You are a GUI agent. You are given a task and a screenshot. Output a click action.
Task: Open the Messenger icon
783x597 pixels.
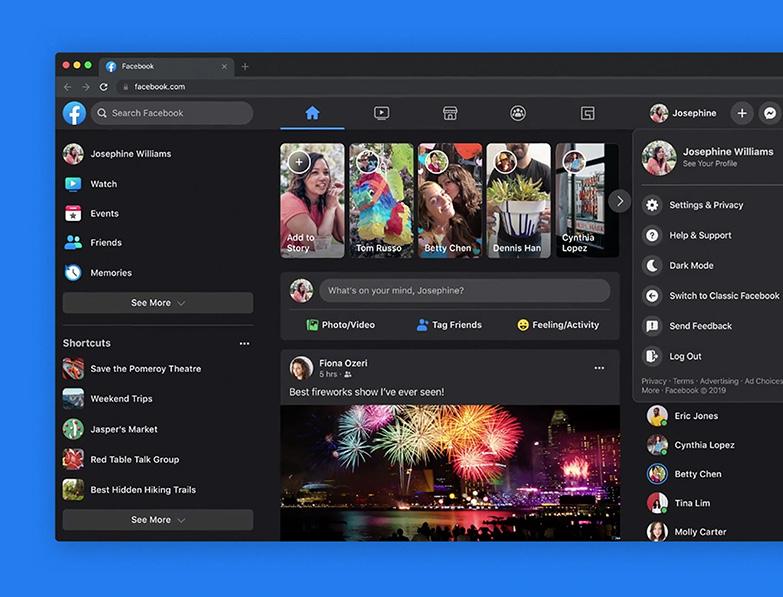770,113
